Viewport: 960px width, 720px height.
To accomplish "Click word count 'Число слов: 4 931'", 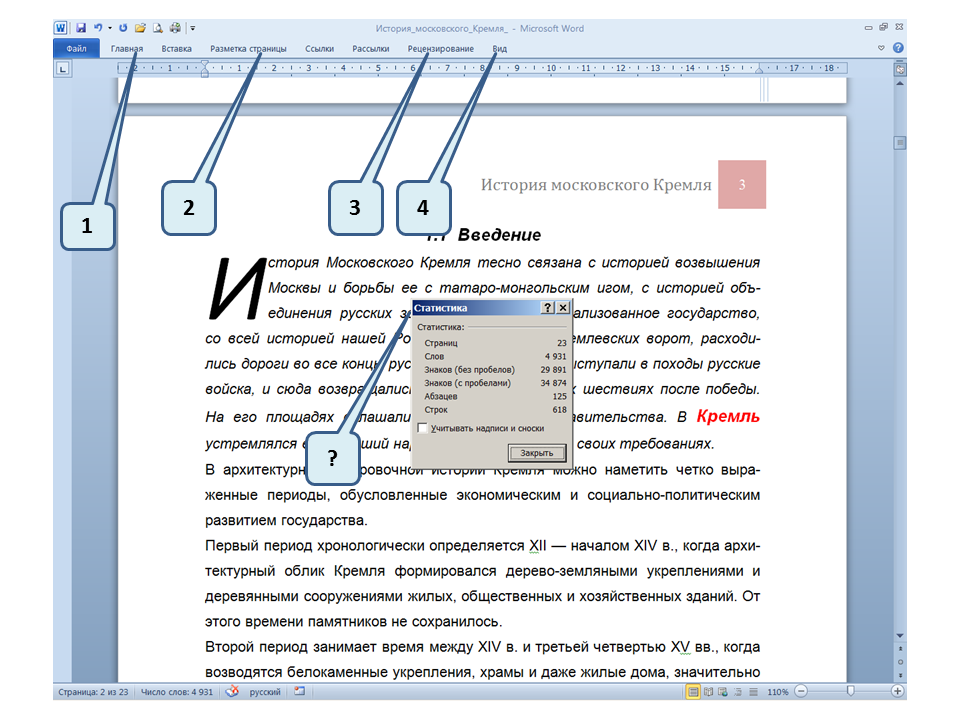I will 177,691.
